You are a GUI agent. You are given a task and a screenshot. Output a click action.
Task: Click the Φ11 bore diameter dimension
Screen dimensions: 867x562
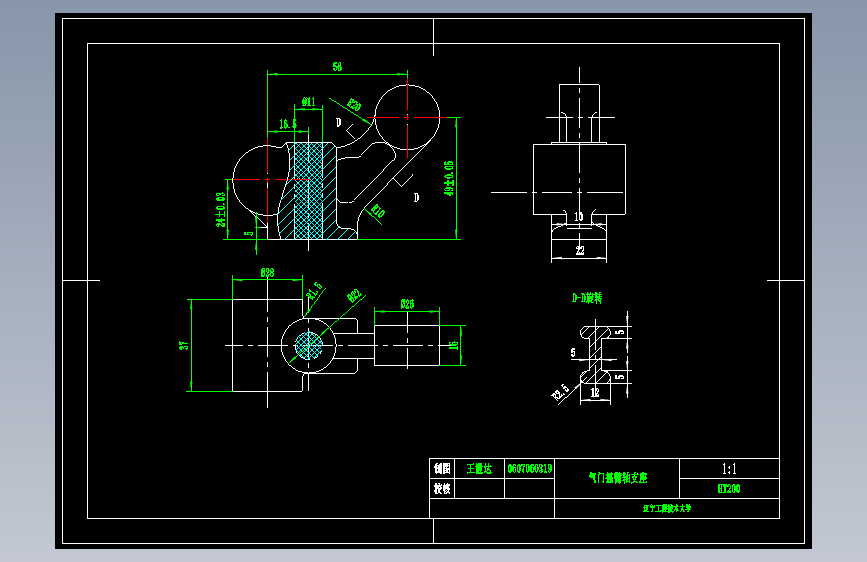(309, 102)
